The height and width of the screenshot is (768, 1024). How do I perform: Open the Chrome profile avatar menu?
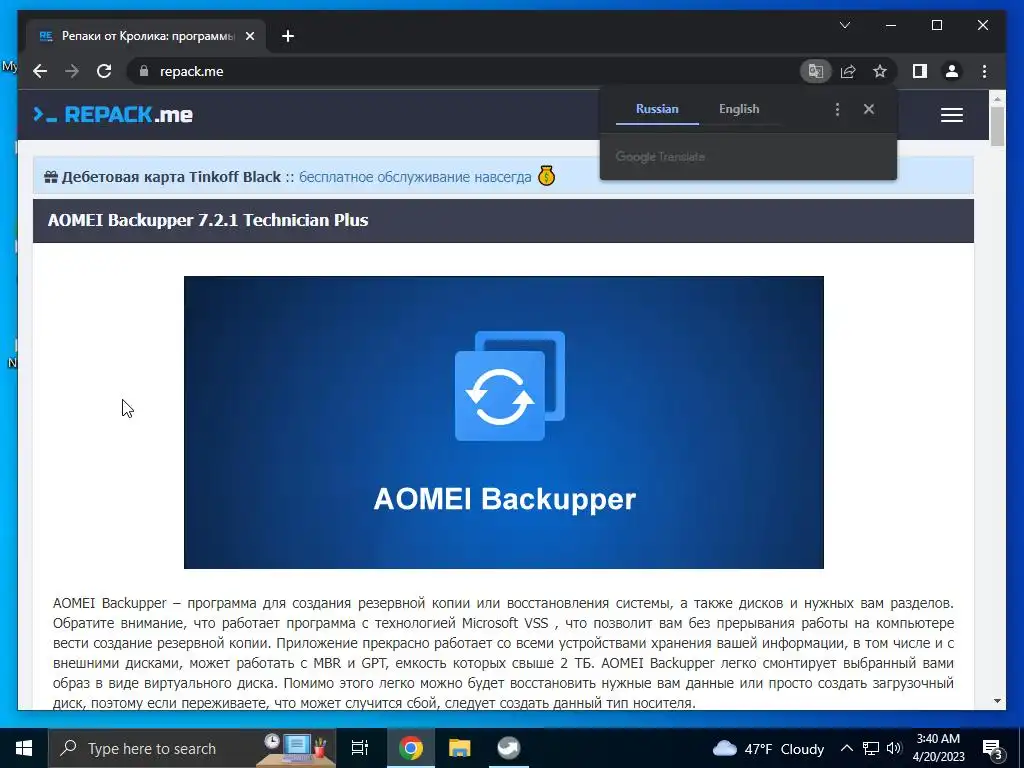[x=952, y=71]
